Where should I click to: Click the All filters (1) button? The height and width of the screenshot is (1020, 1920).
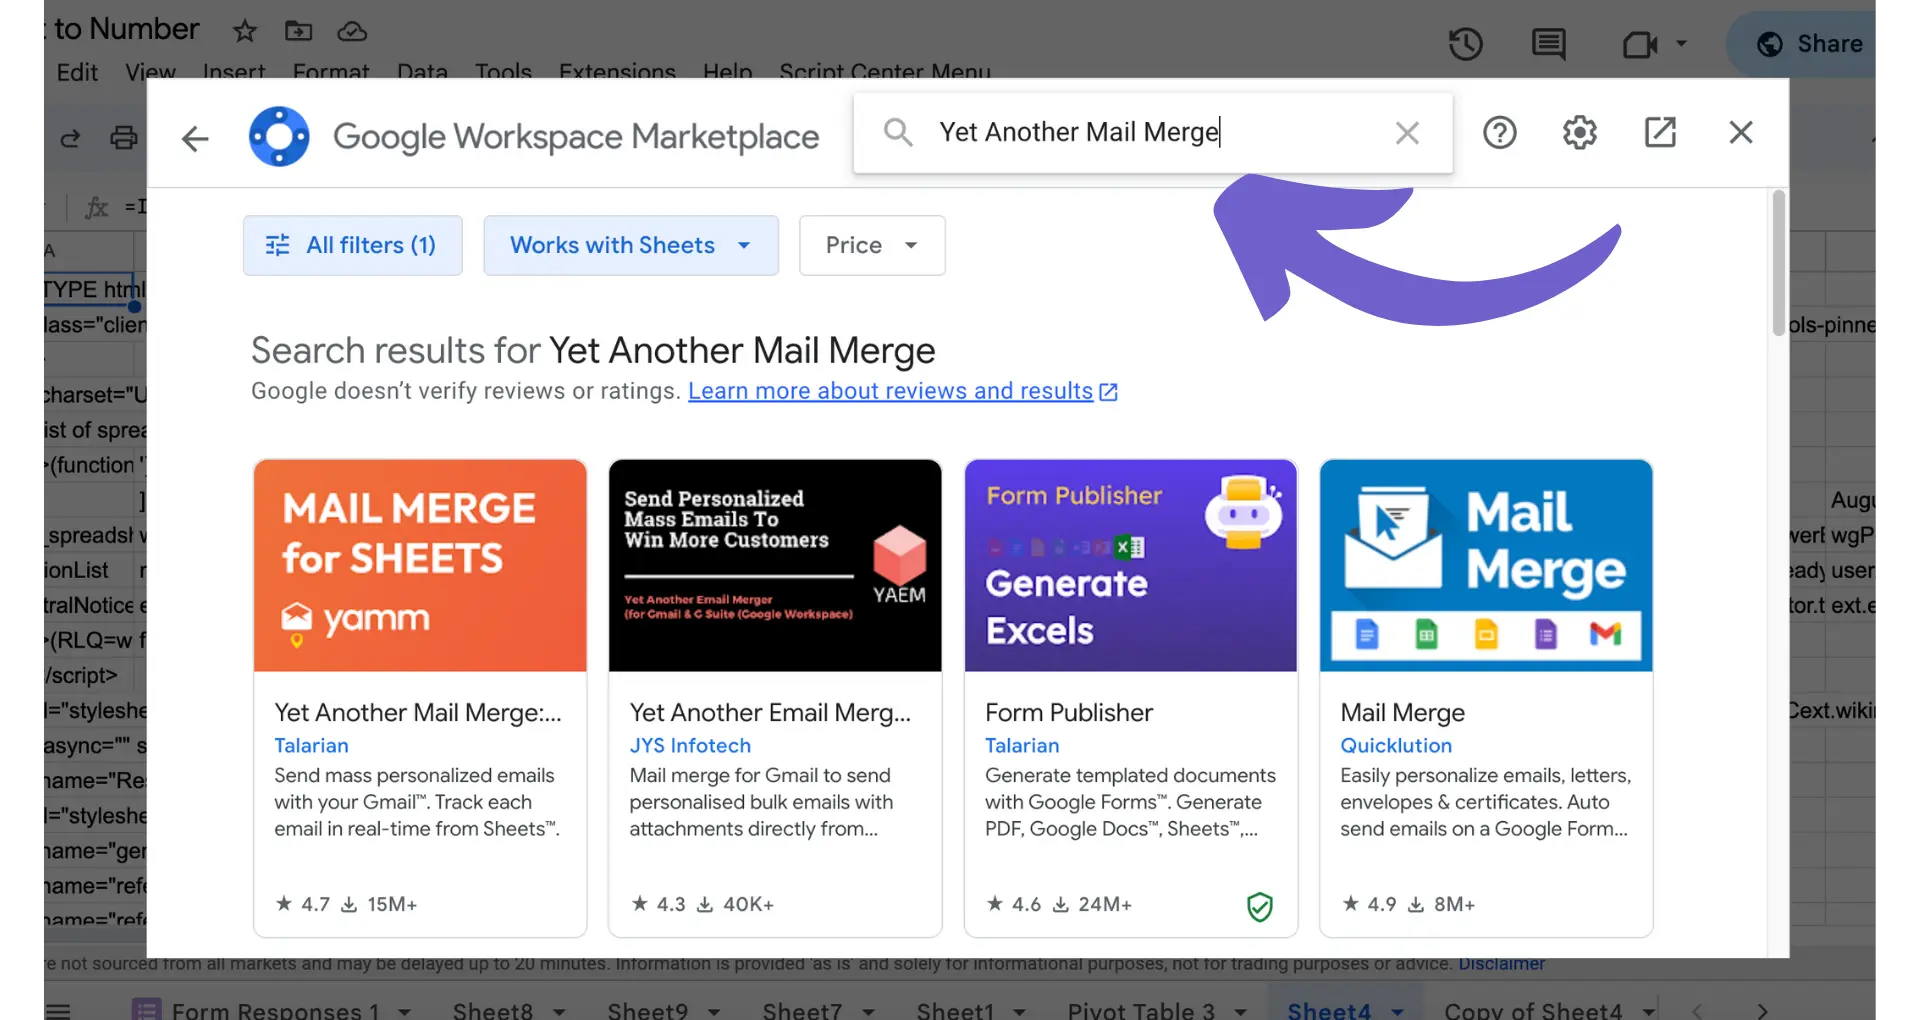pos(352,245)
